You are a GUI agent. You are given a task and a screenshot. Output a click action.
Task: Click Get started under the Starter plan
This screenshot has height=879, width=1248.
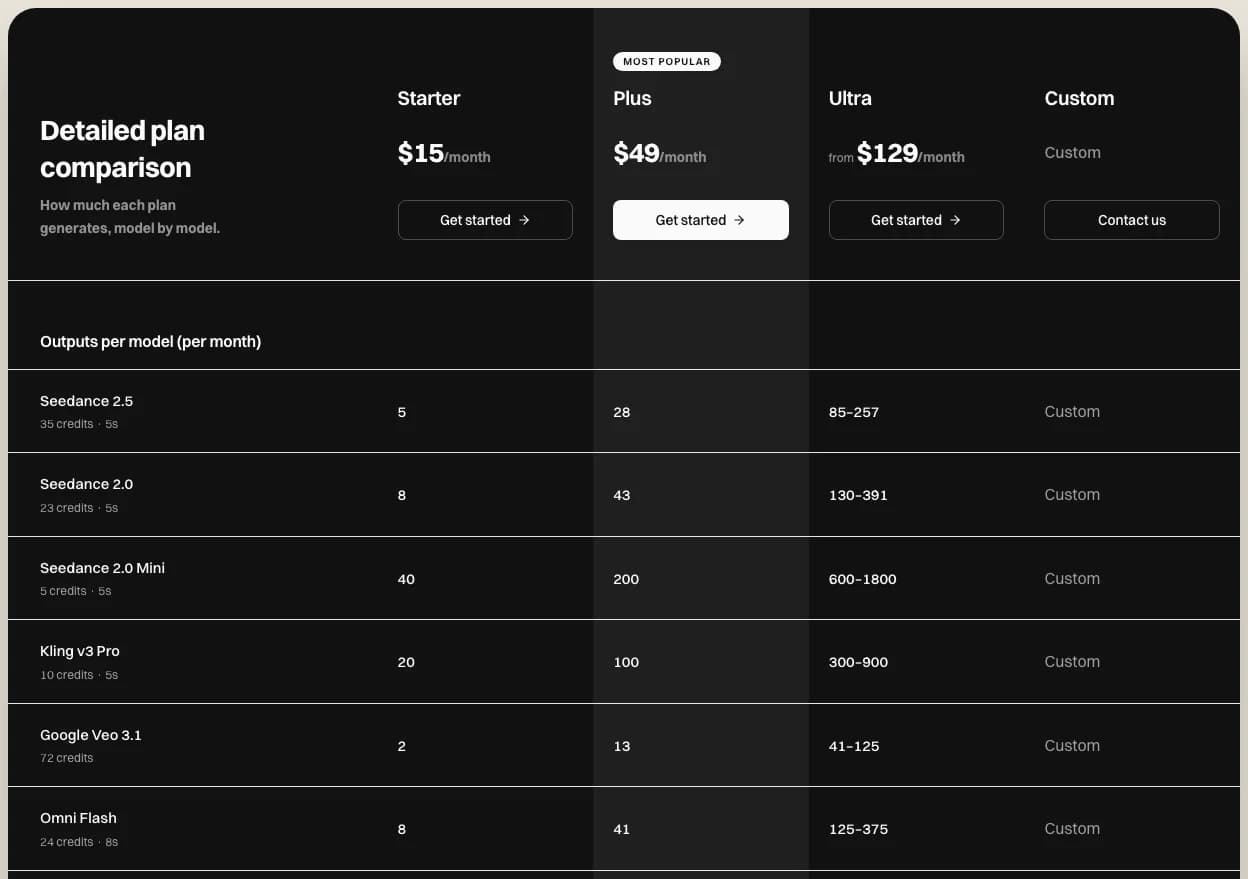(x=485, y=220)
